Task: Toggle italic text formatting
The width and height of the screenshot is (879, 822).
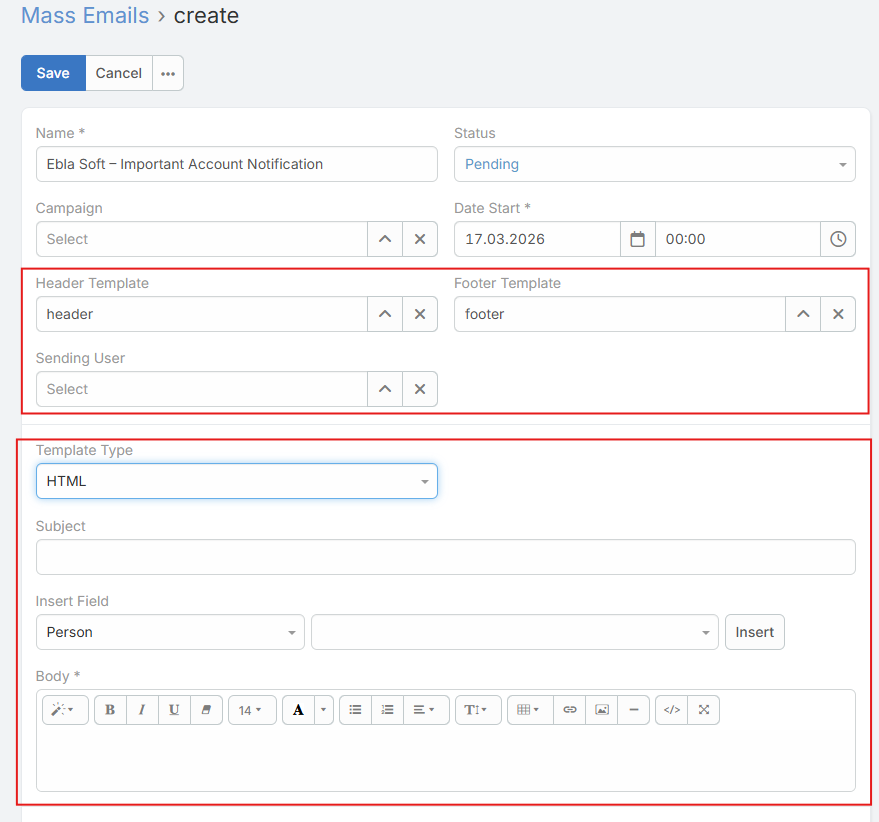Action: tap(142, 710)
